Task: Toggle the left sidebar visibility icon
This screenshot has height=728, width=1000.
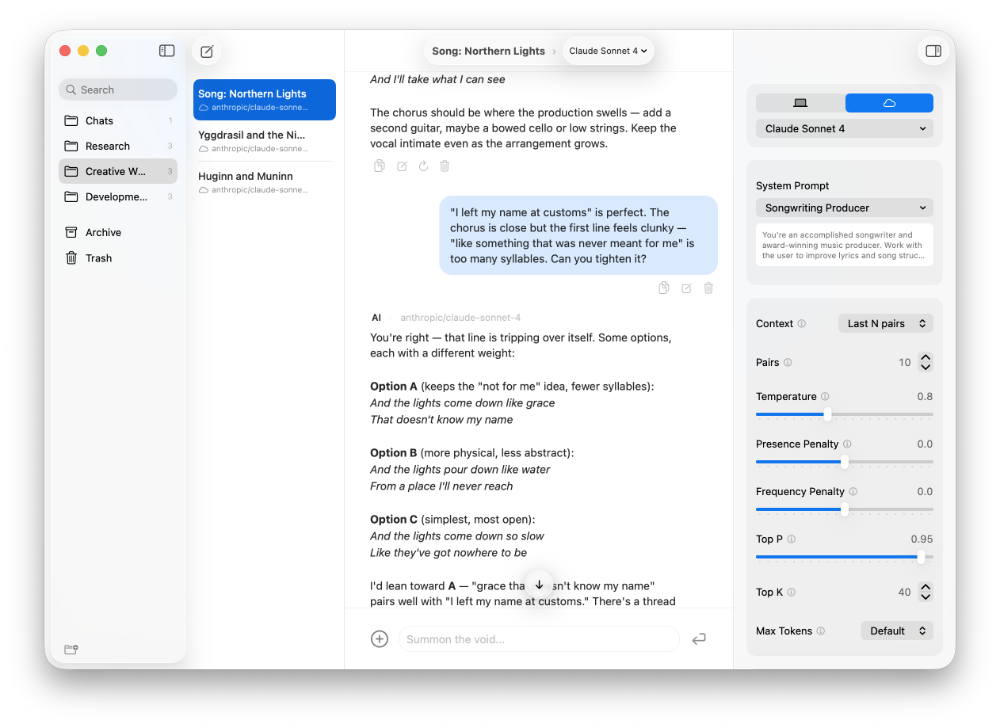Action: pyautogui.click(x=166, y=50)
